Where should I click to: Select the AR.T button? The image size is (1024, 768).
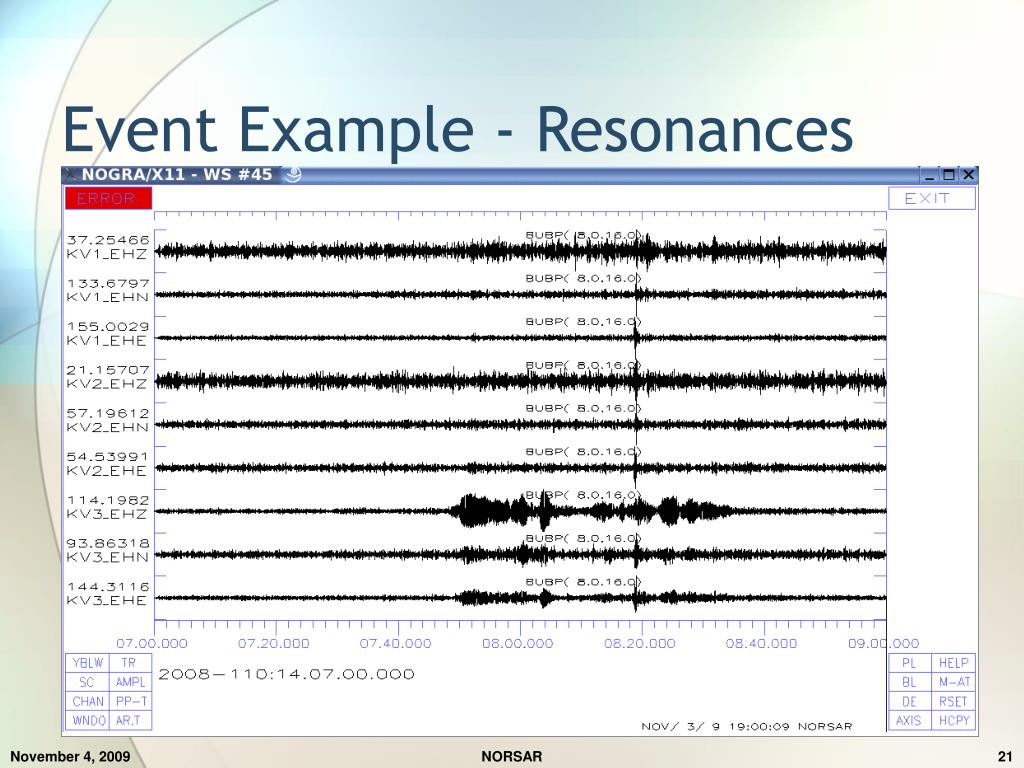(x=130, y=720)
